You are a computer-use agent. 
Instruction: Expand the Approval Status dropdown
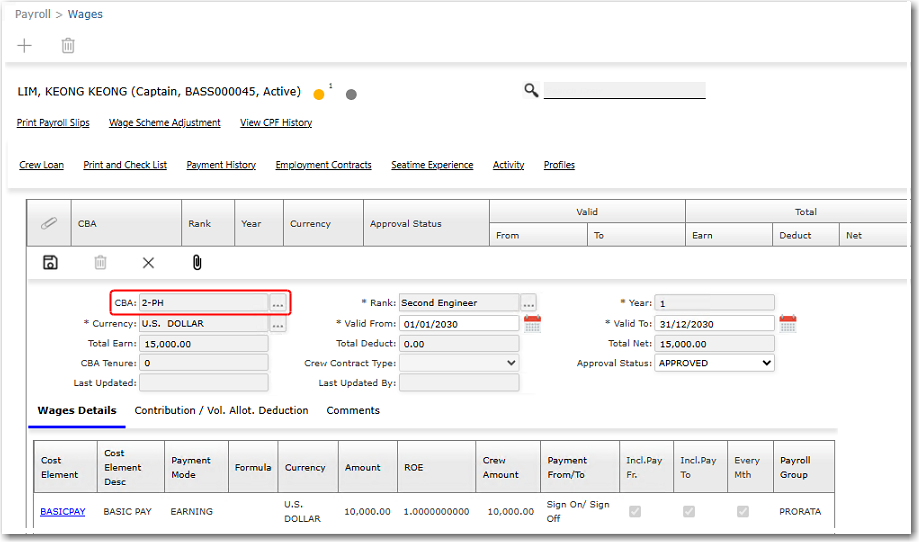tap(714, 363)
